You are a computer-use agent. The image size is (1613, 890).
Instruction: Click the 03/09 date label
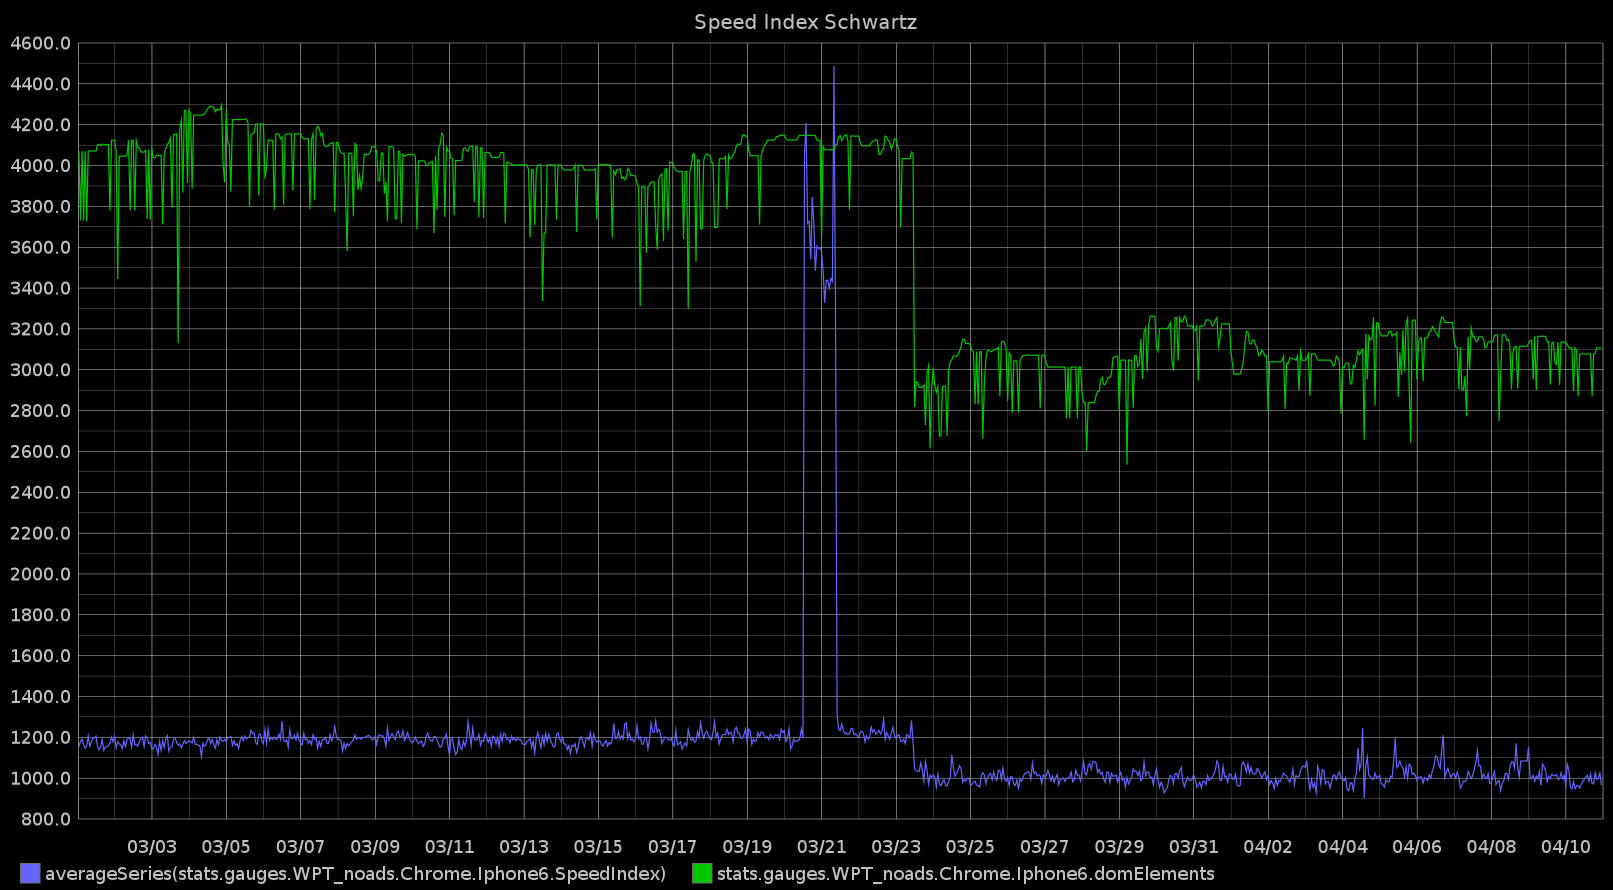pyautogui.click(x=375, y=847)
